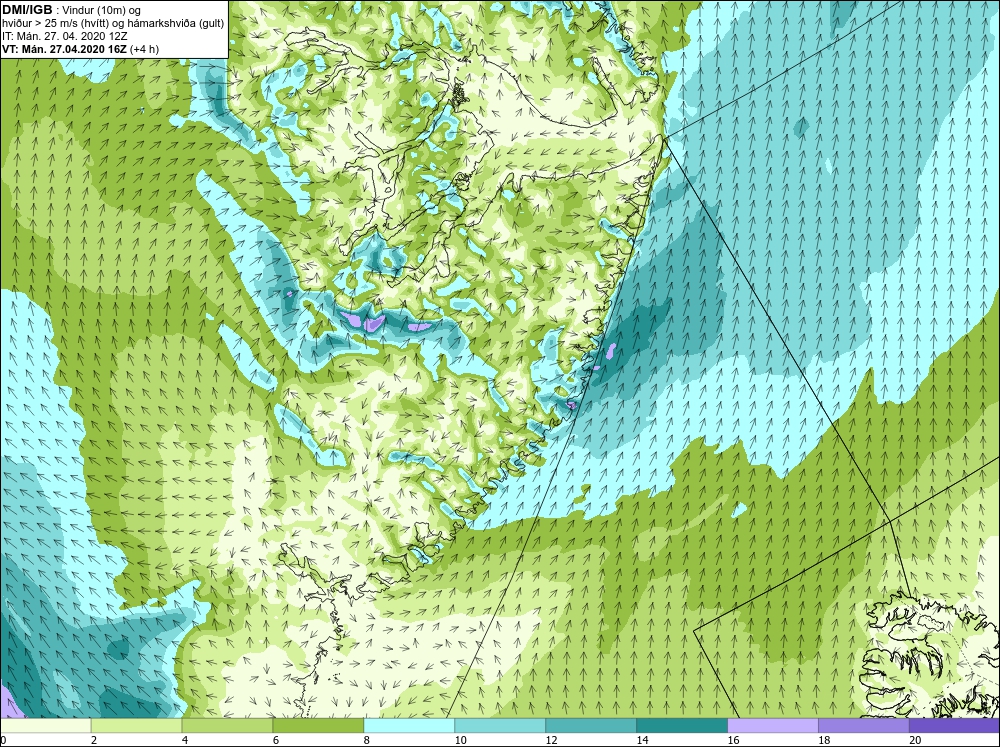Click the 14-16 m/s dark teal legend swatch
This screenshot has width=1000, height=747.
tap(682, 725)
